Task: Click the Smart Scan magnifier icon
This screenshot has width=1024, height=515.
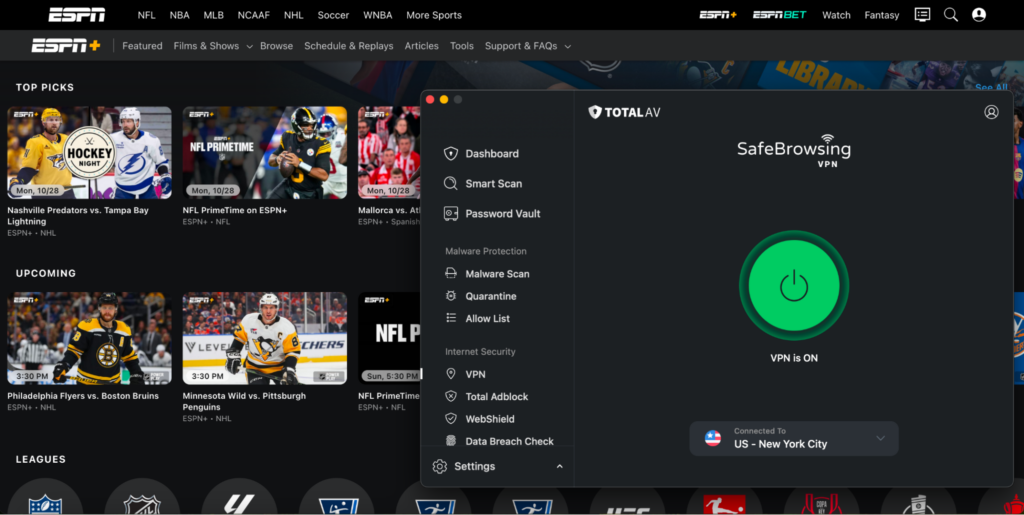Action: pyautogui.click(x=451, y=183)
